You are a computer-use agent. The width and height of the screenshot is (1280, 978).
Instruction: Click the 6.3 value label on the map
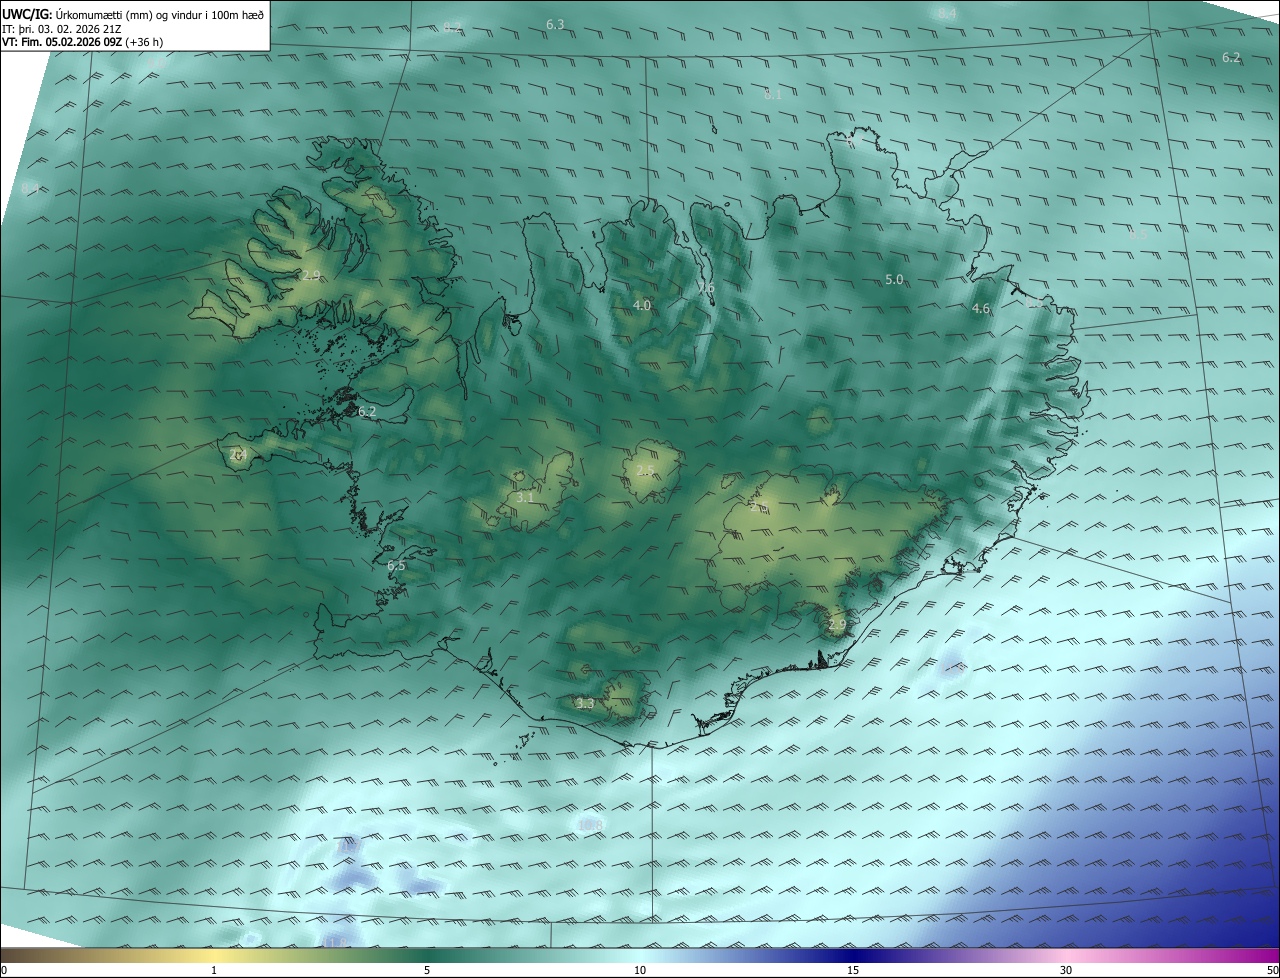555,24
